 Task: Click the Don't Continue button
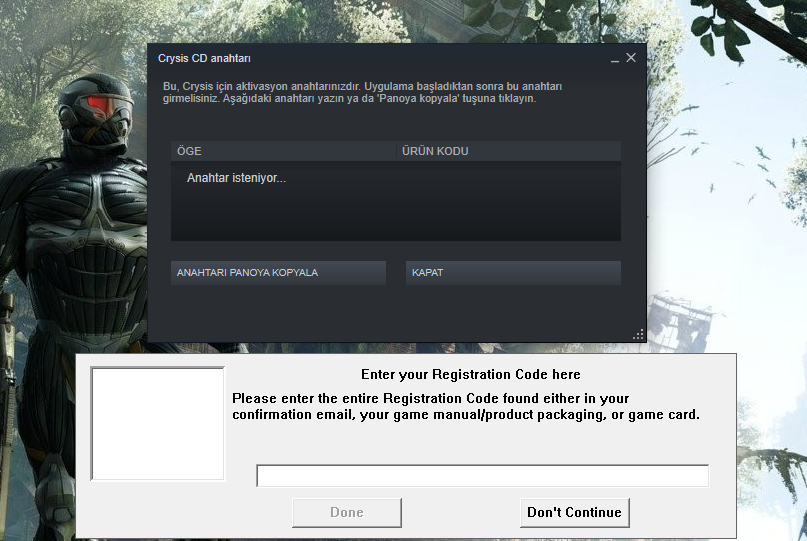(574, 513)
